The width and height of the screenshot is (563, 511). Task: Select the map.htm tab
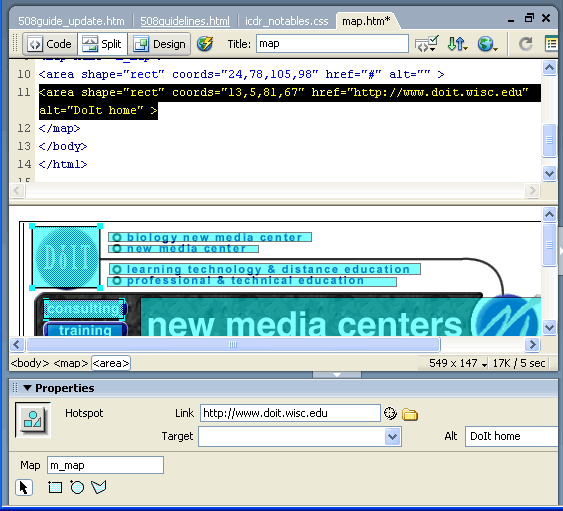point(366,21)
